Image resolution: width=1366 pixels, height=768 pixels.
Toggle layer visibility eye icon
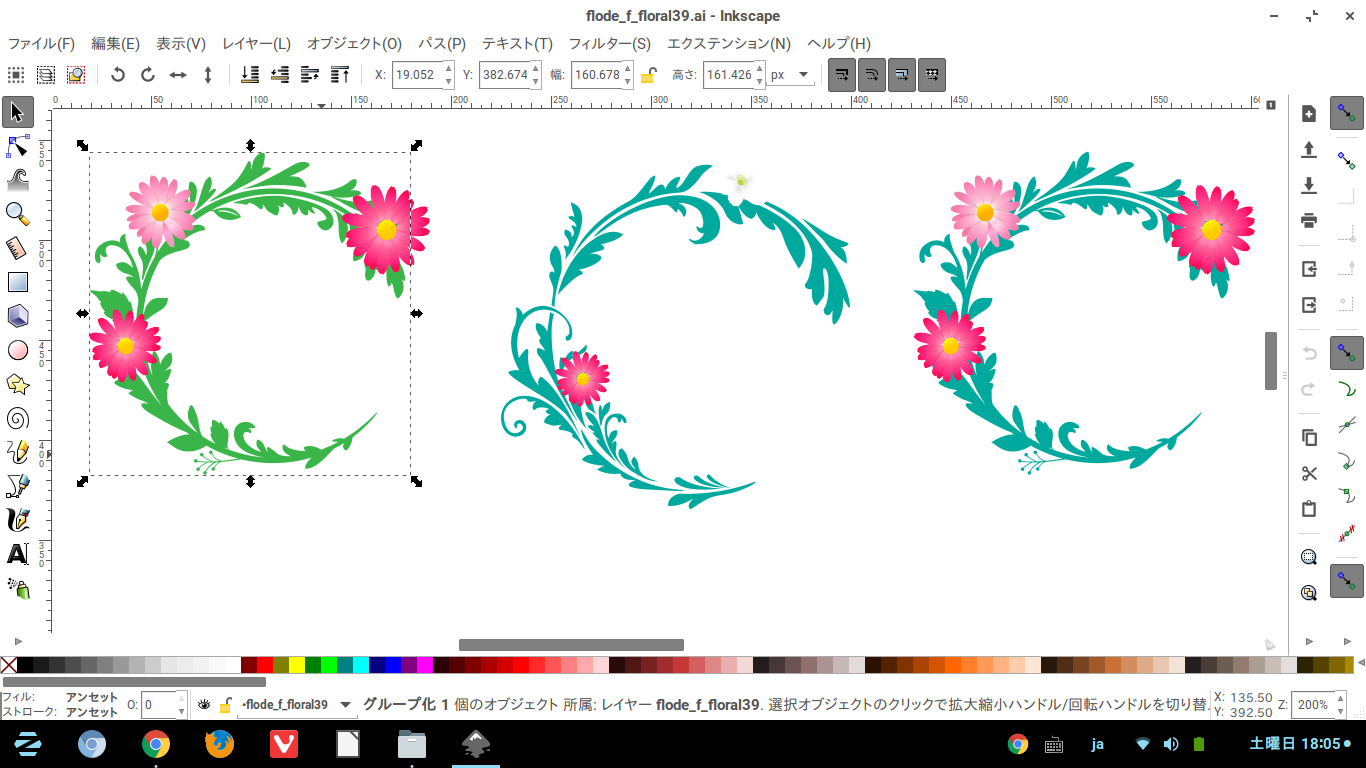click(x=204, y=705)
